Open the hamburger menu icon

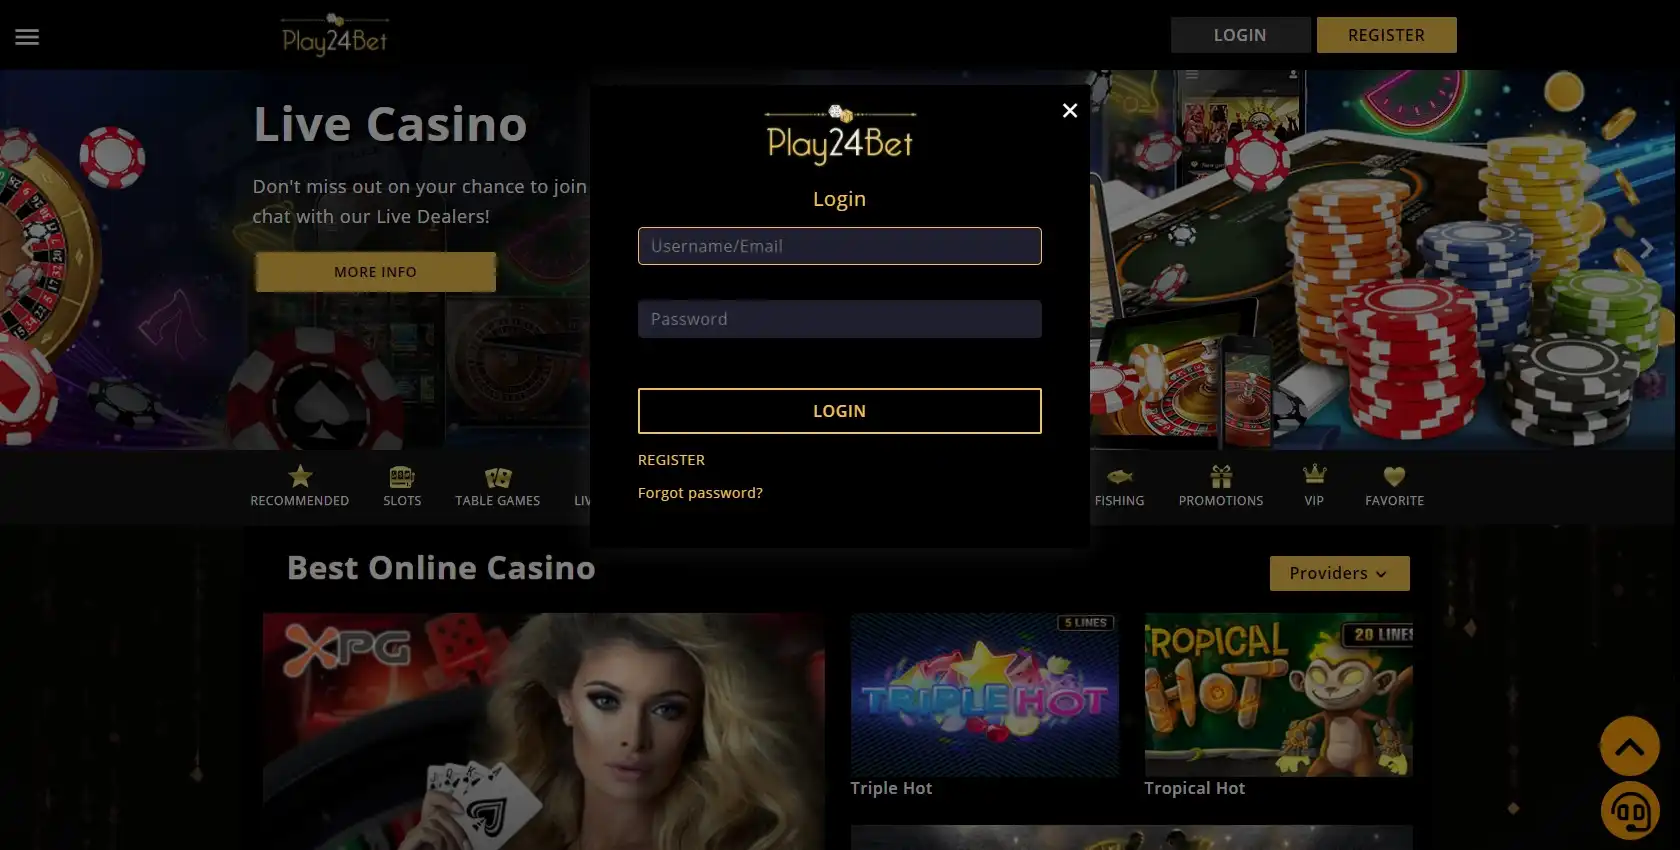click(27, 37)
